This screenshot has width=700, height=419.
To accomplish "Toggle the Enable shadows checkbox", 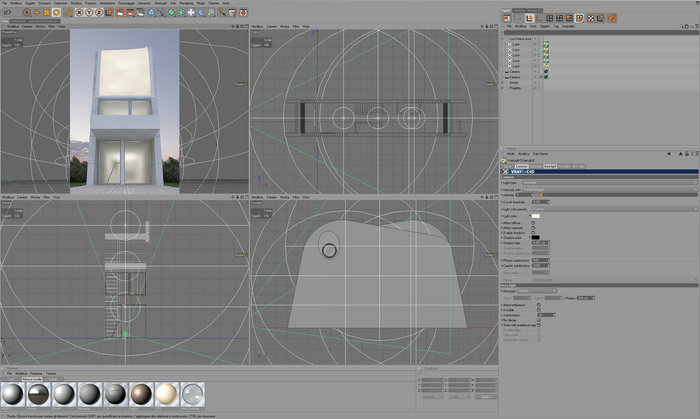I will (533, 232).
